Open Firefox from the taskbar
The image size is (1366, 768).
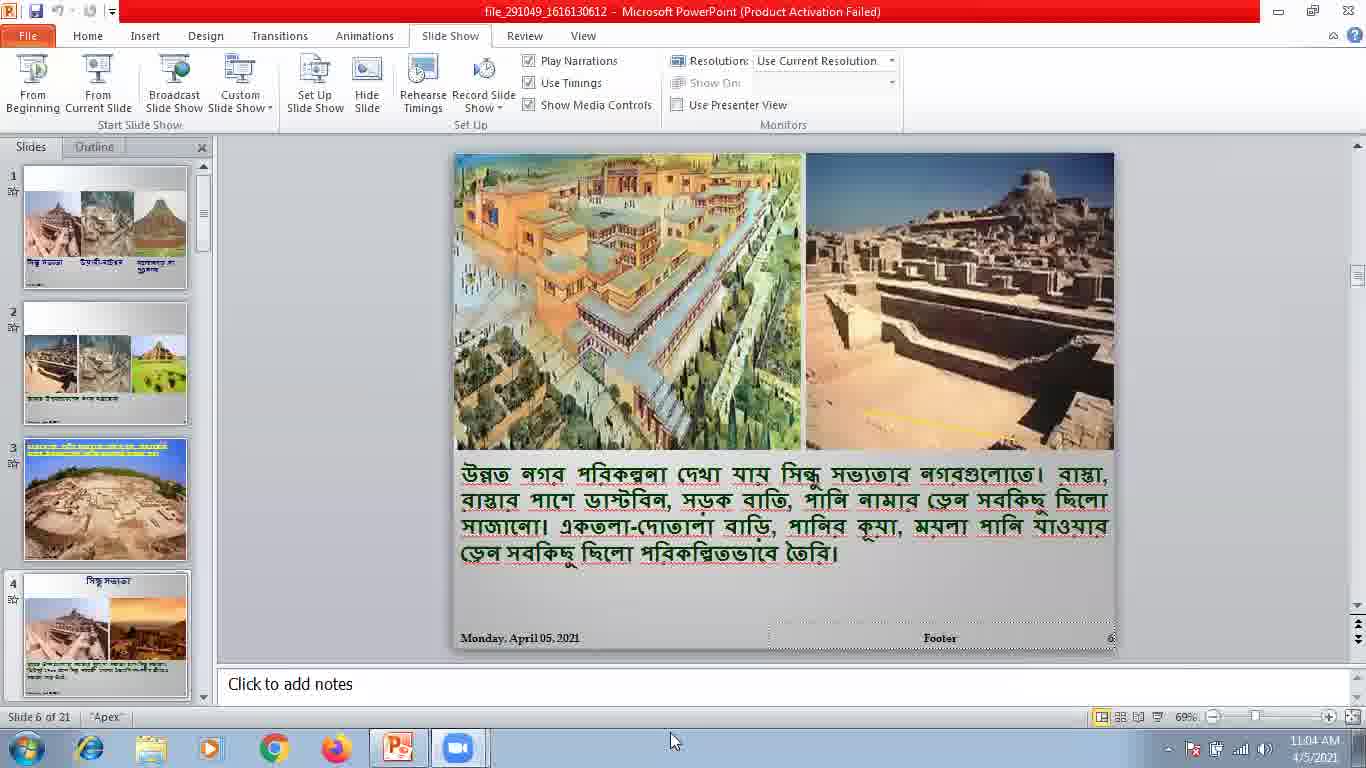tap(336, 748)
